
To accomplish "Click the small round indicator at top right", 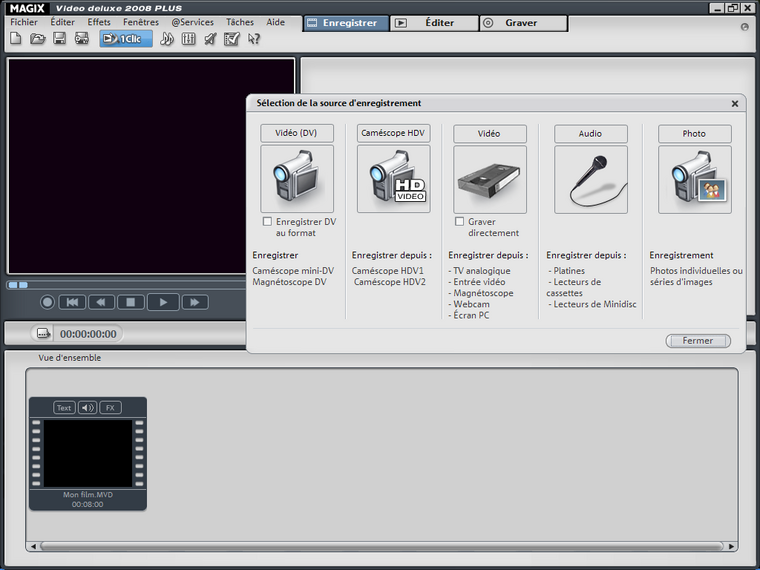I will point(745,27).
